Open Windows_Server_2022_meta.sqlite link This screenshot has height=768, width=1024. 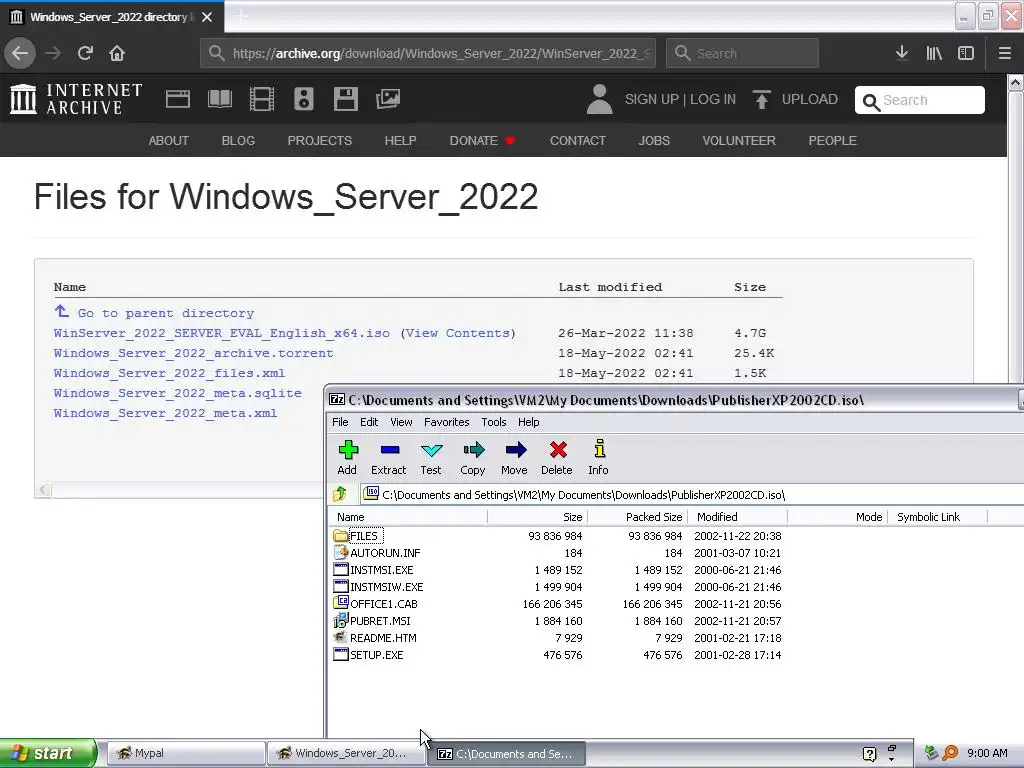coord(178,393)
